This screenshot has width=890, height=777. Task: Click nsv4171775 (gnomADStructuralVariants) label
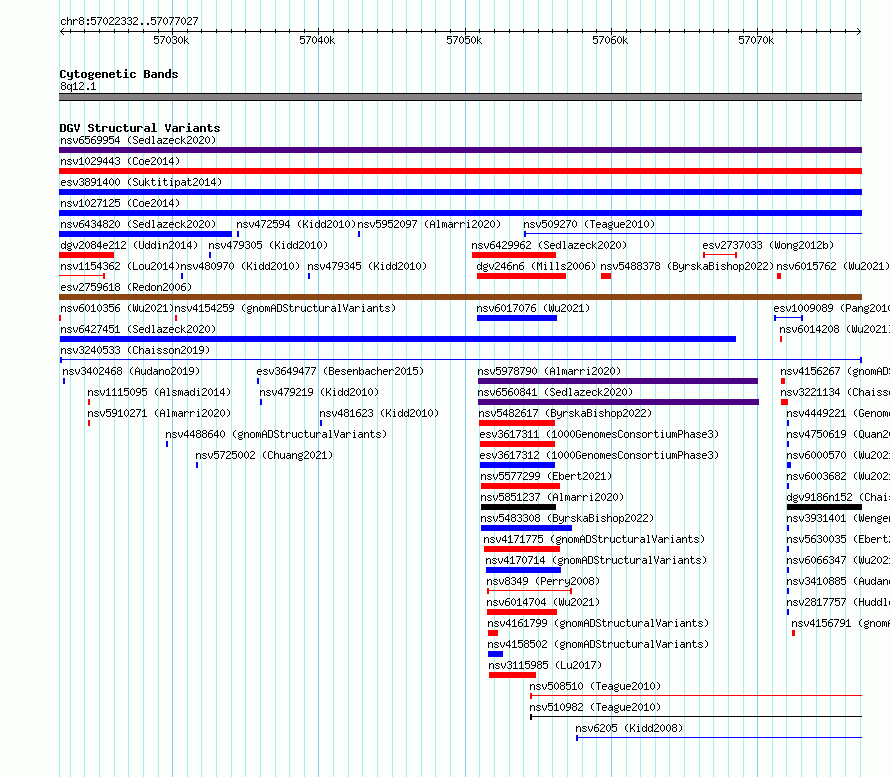[594, 539]
